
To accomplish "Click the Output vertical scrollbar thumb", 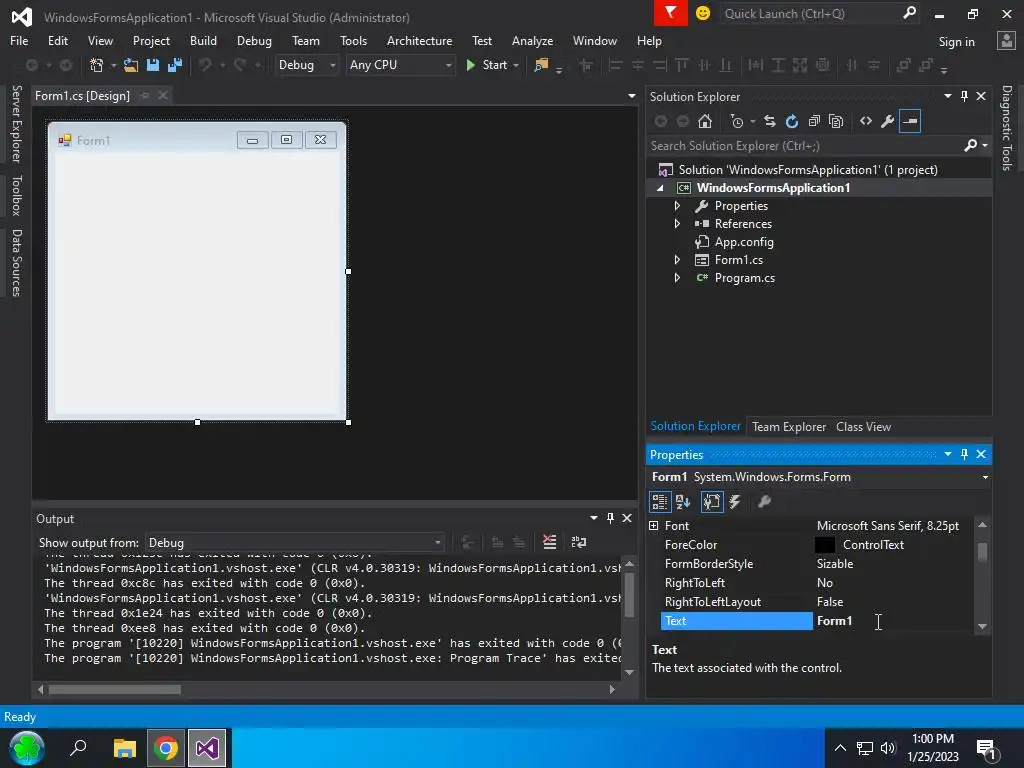I will pos(630,594).
